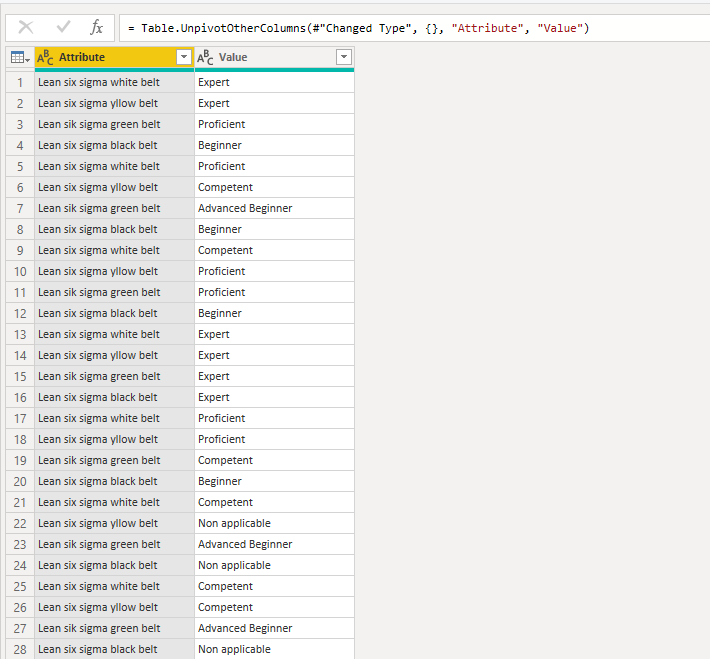Select row number 7
Image resolution: width=710 pixels, height=659 pixels.
(x=20, y=208)
